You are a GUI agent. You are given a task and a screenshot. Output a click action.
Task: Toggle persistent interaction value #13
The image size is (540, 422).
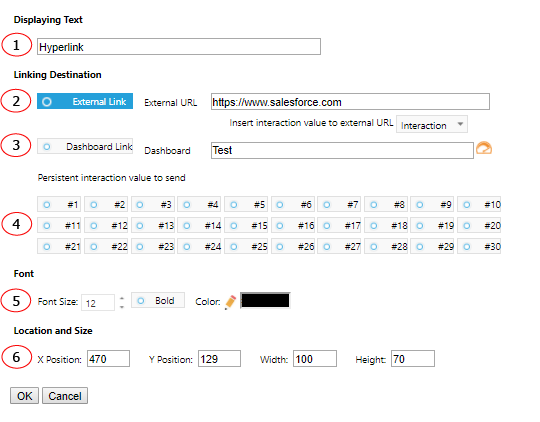pyautogui.click(x=153, y=225)
